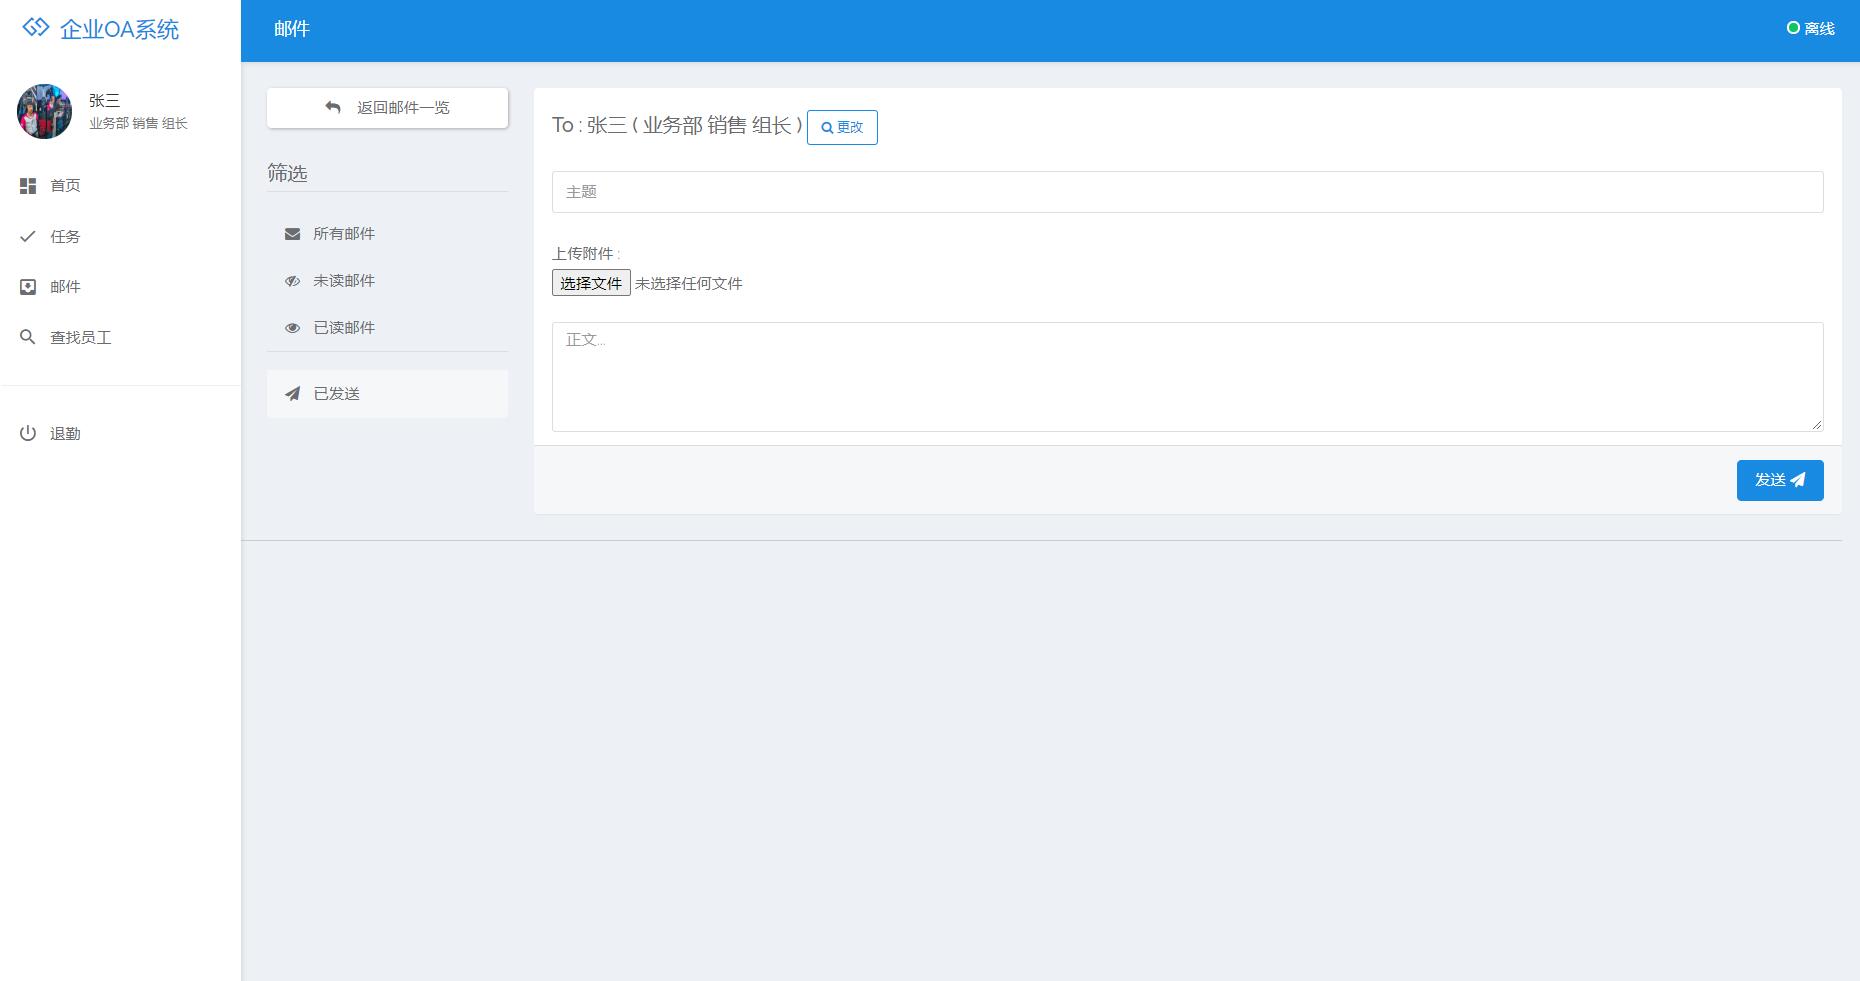Click the green status circle beside 离线
Viewport: 1860px width, 981px height.
click(x=1793, y=28)
